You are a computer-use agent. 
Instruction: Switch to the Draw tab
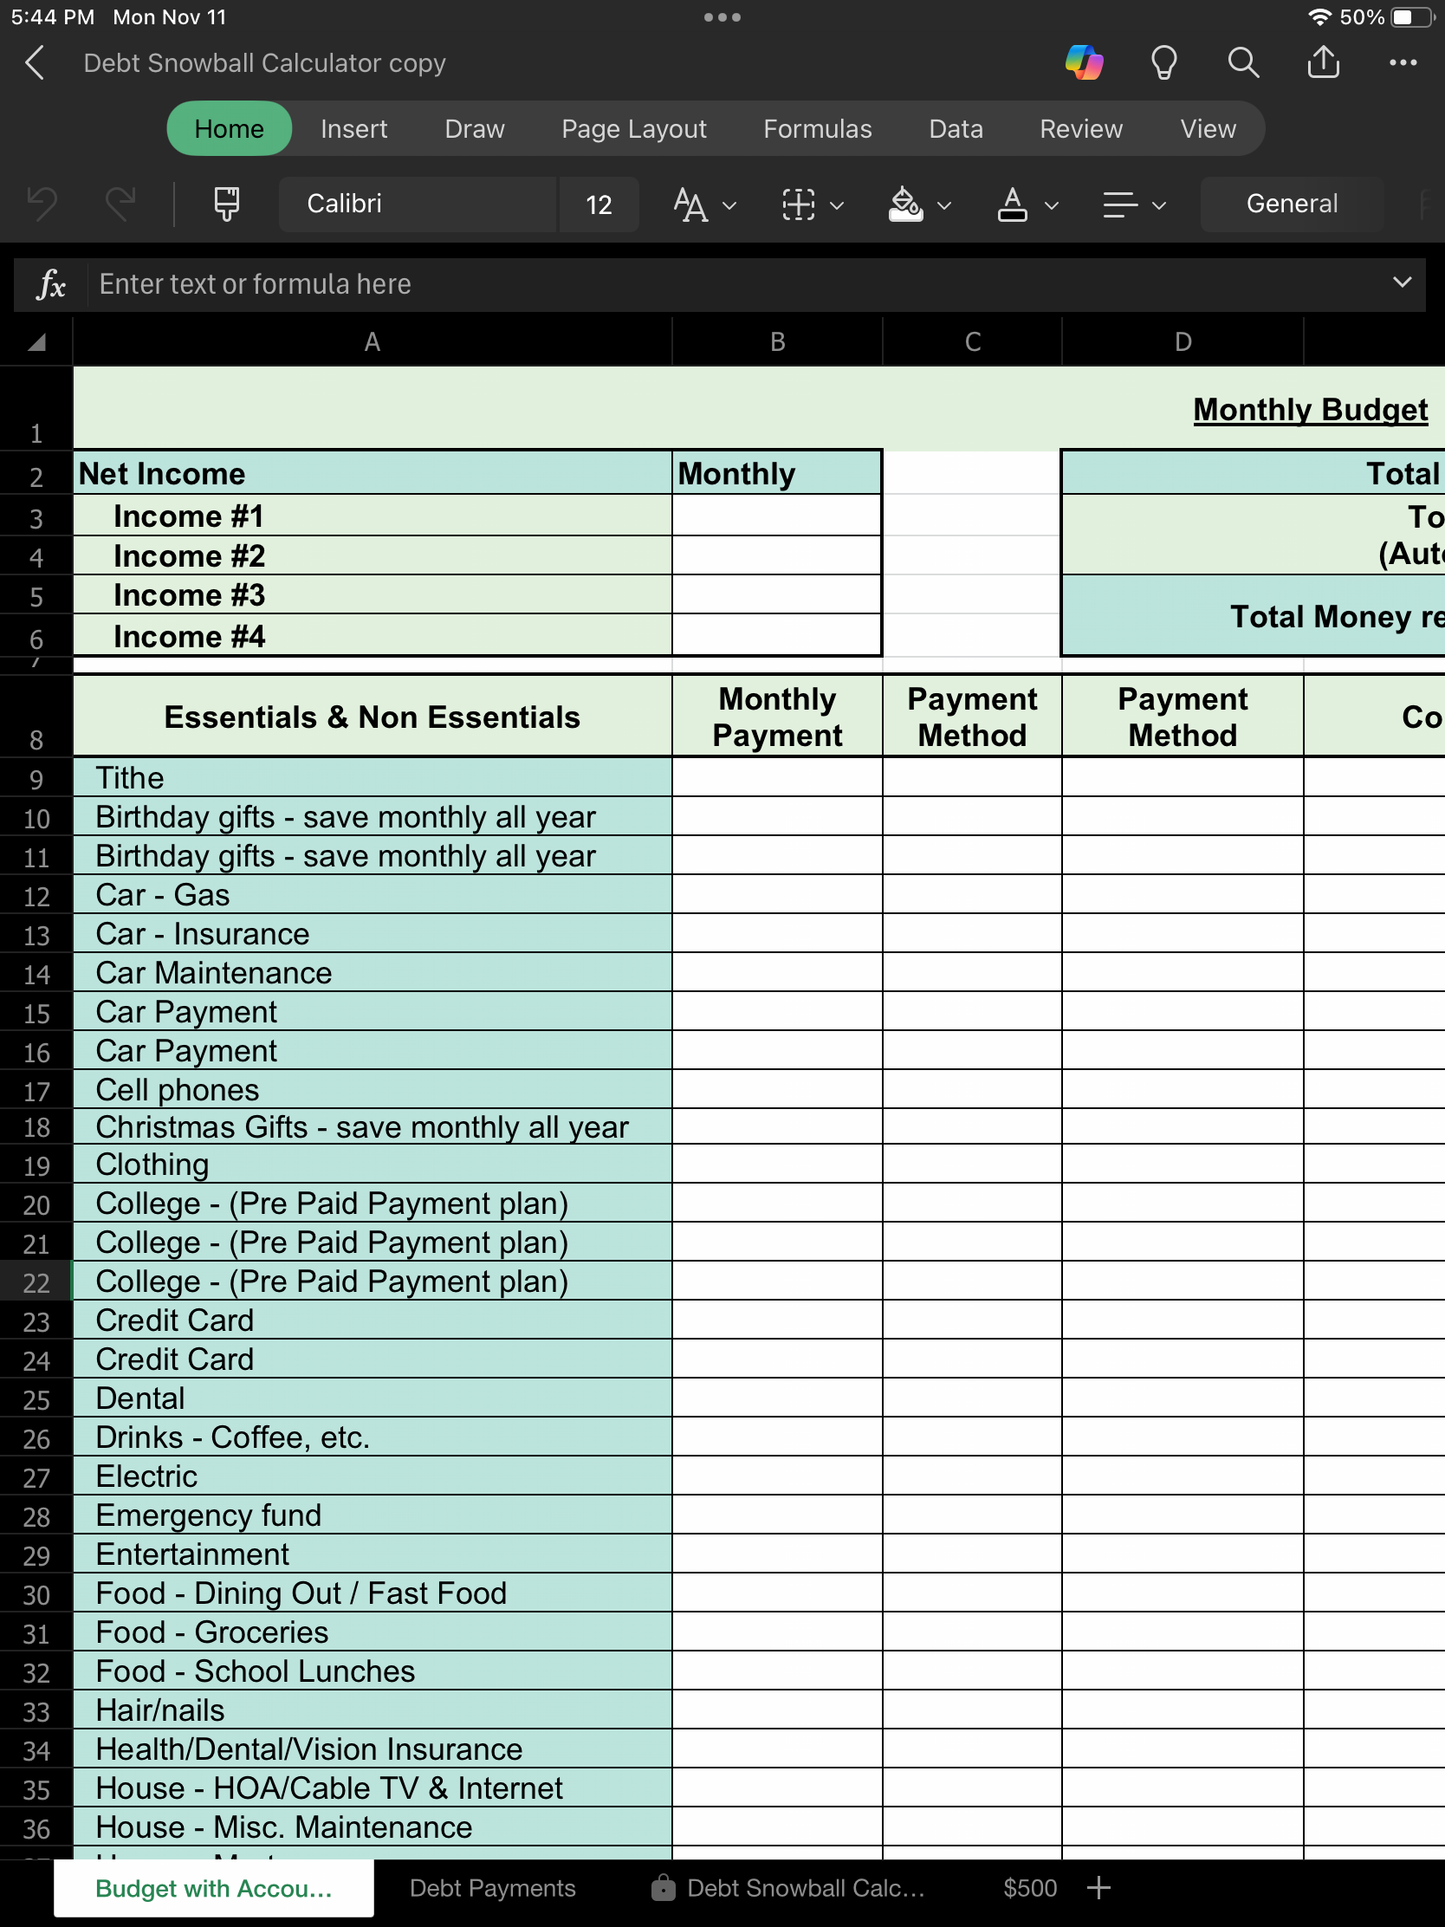pos(475,129)
